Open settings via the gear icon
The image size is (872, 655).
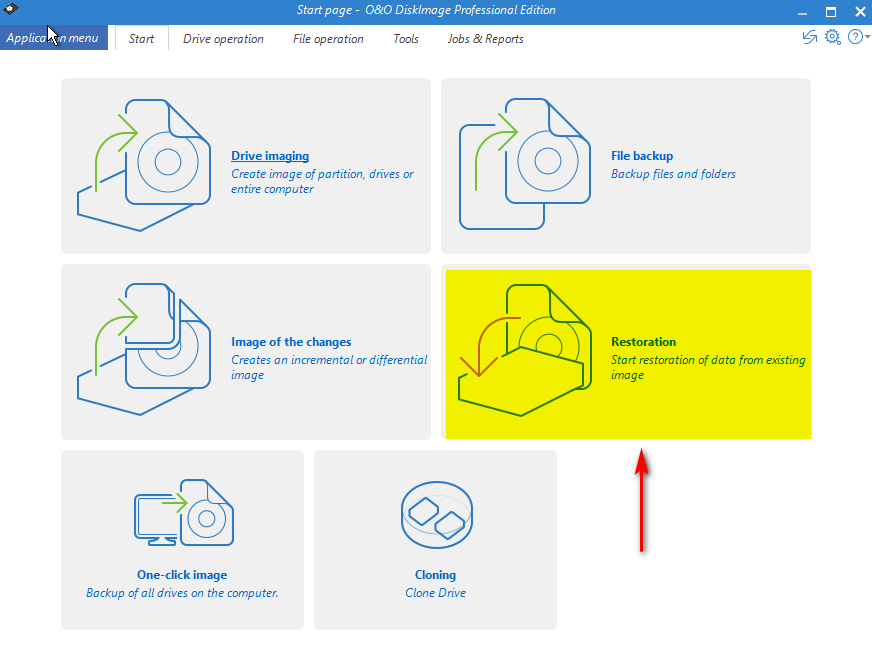pyautogui.click(x=832, y=37)
